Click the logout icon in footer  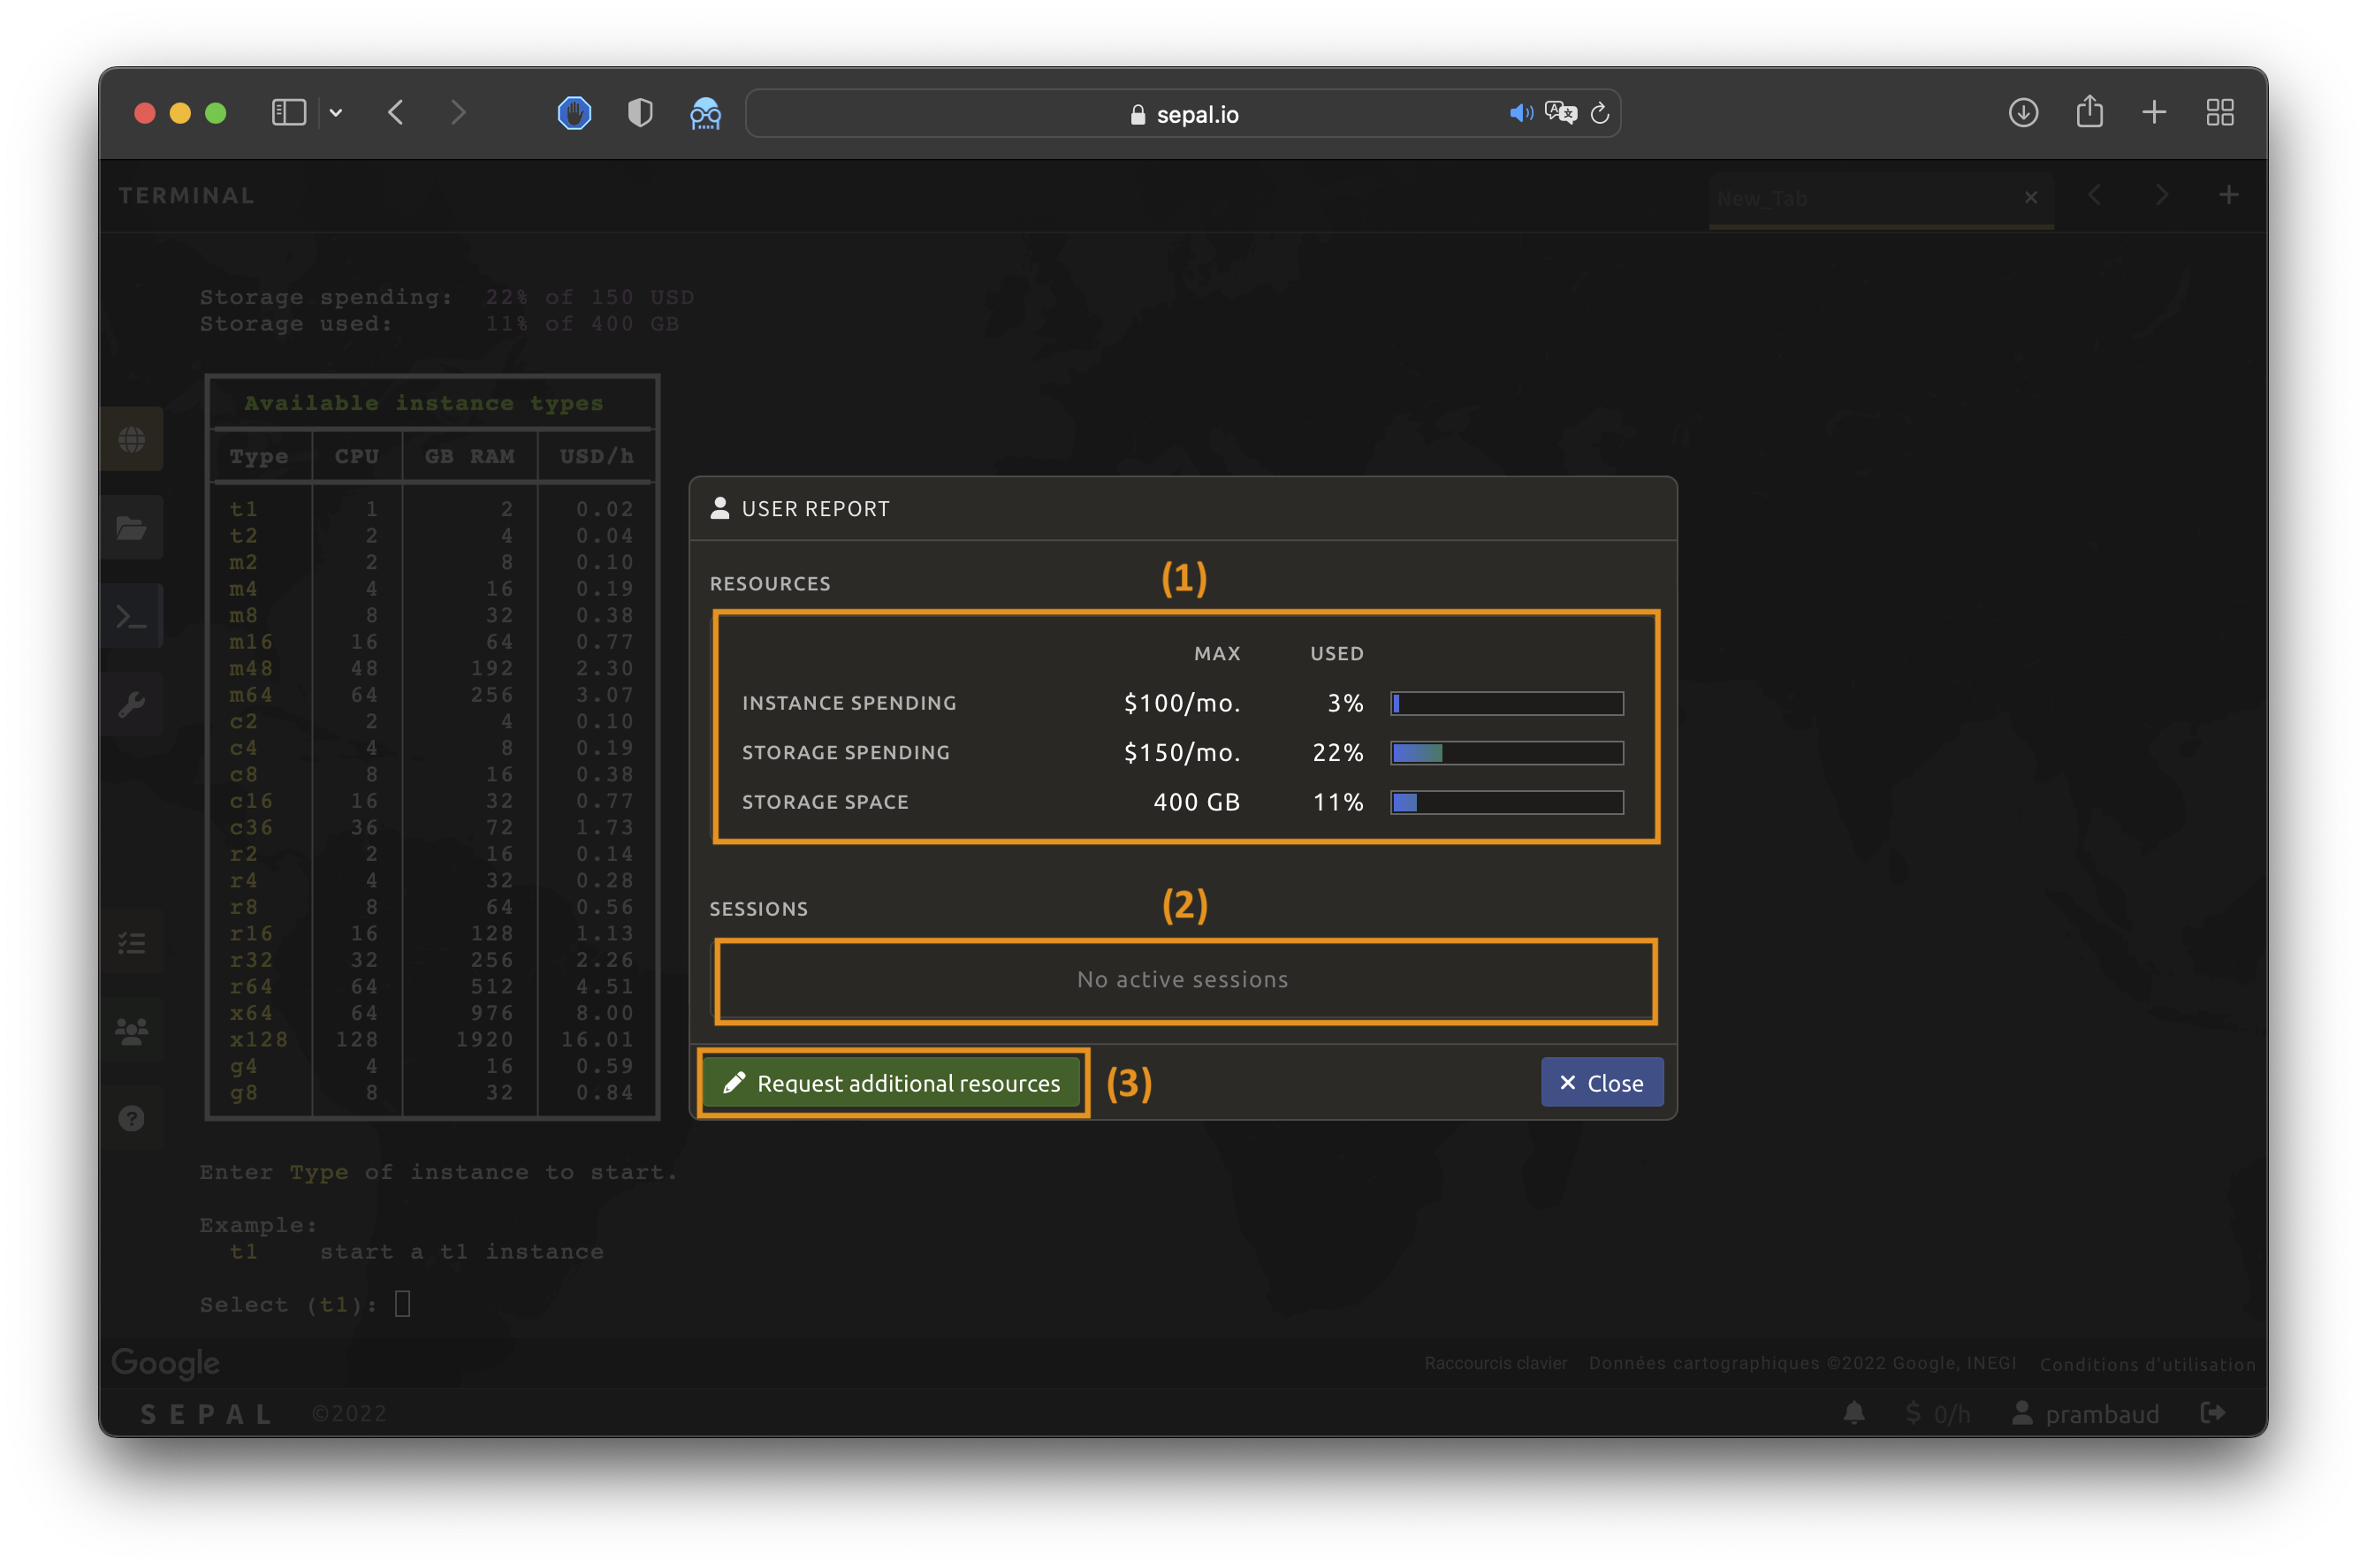coord(2213,1412)
